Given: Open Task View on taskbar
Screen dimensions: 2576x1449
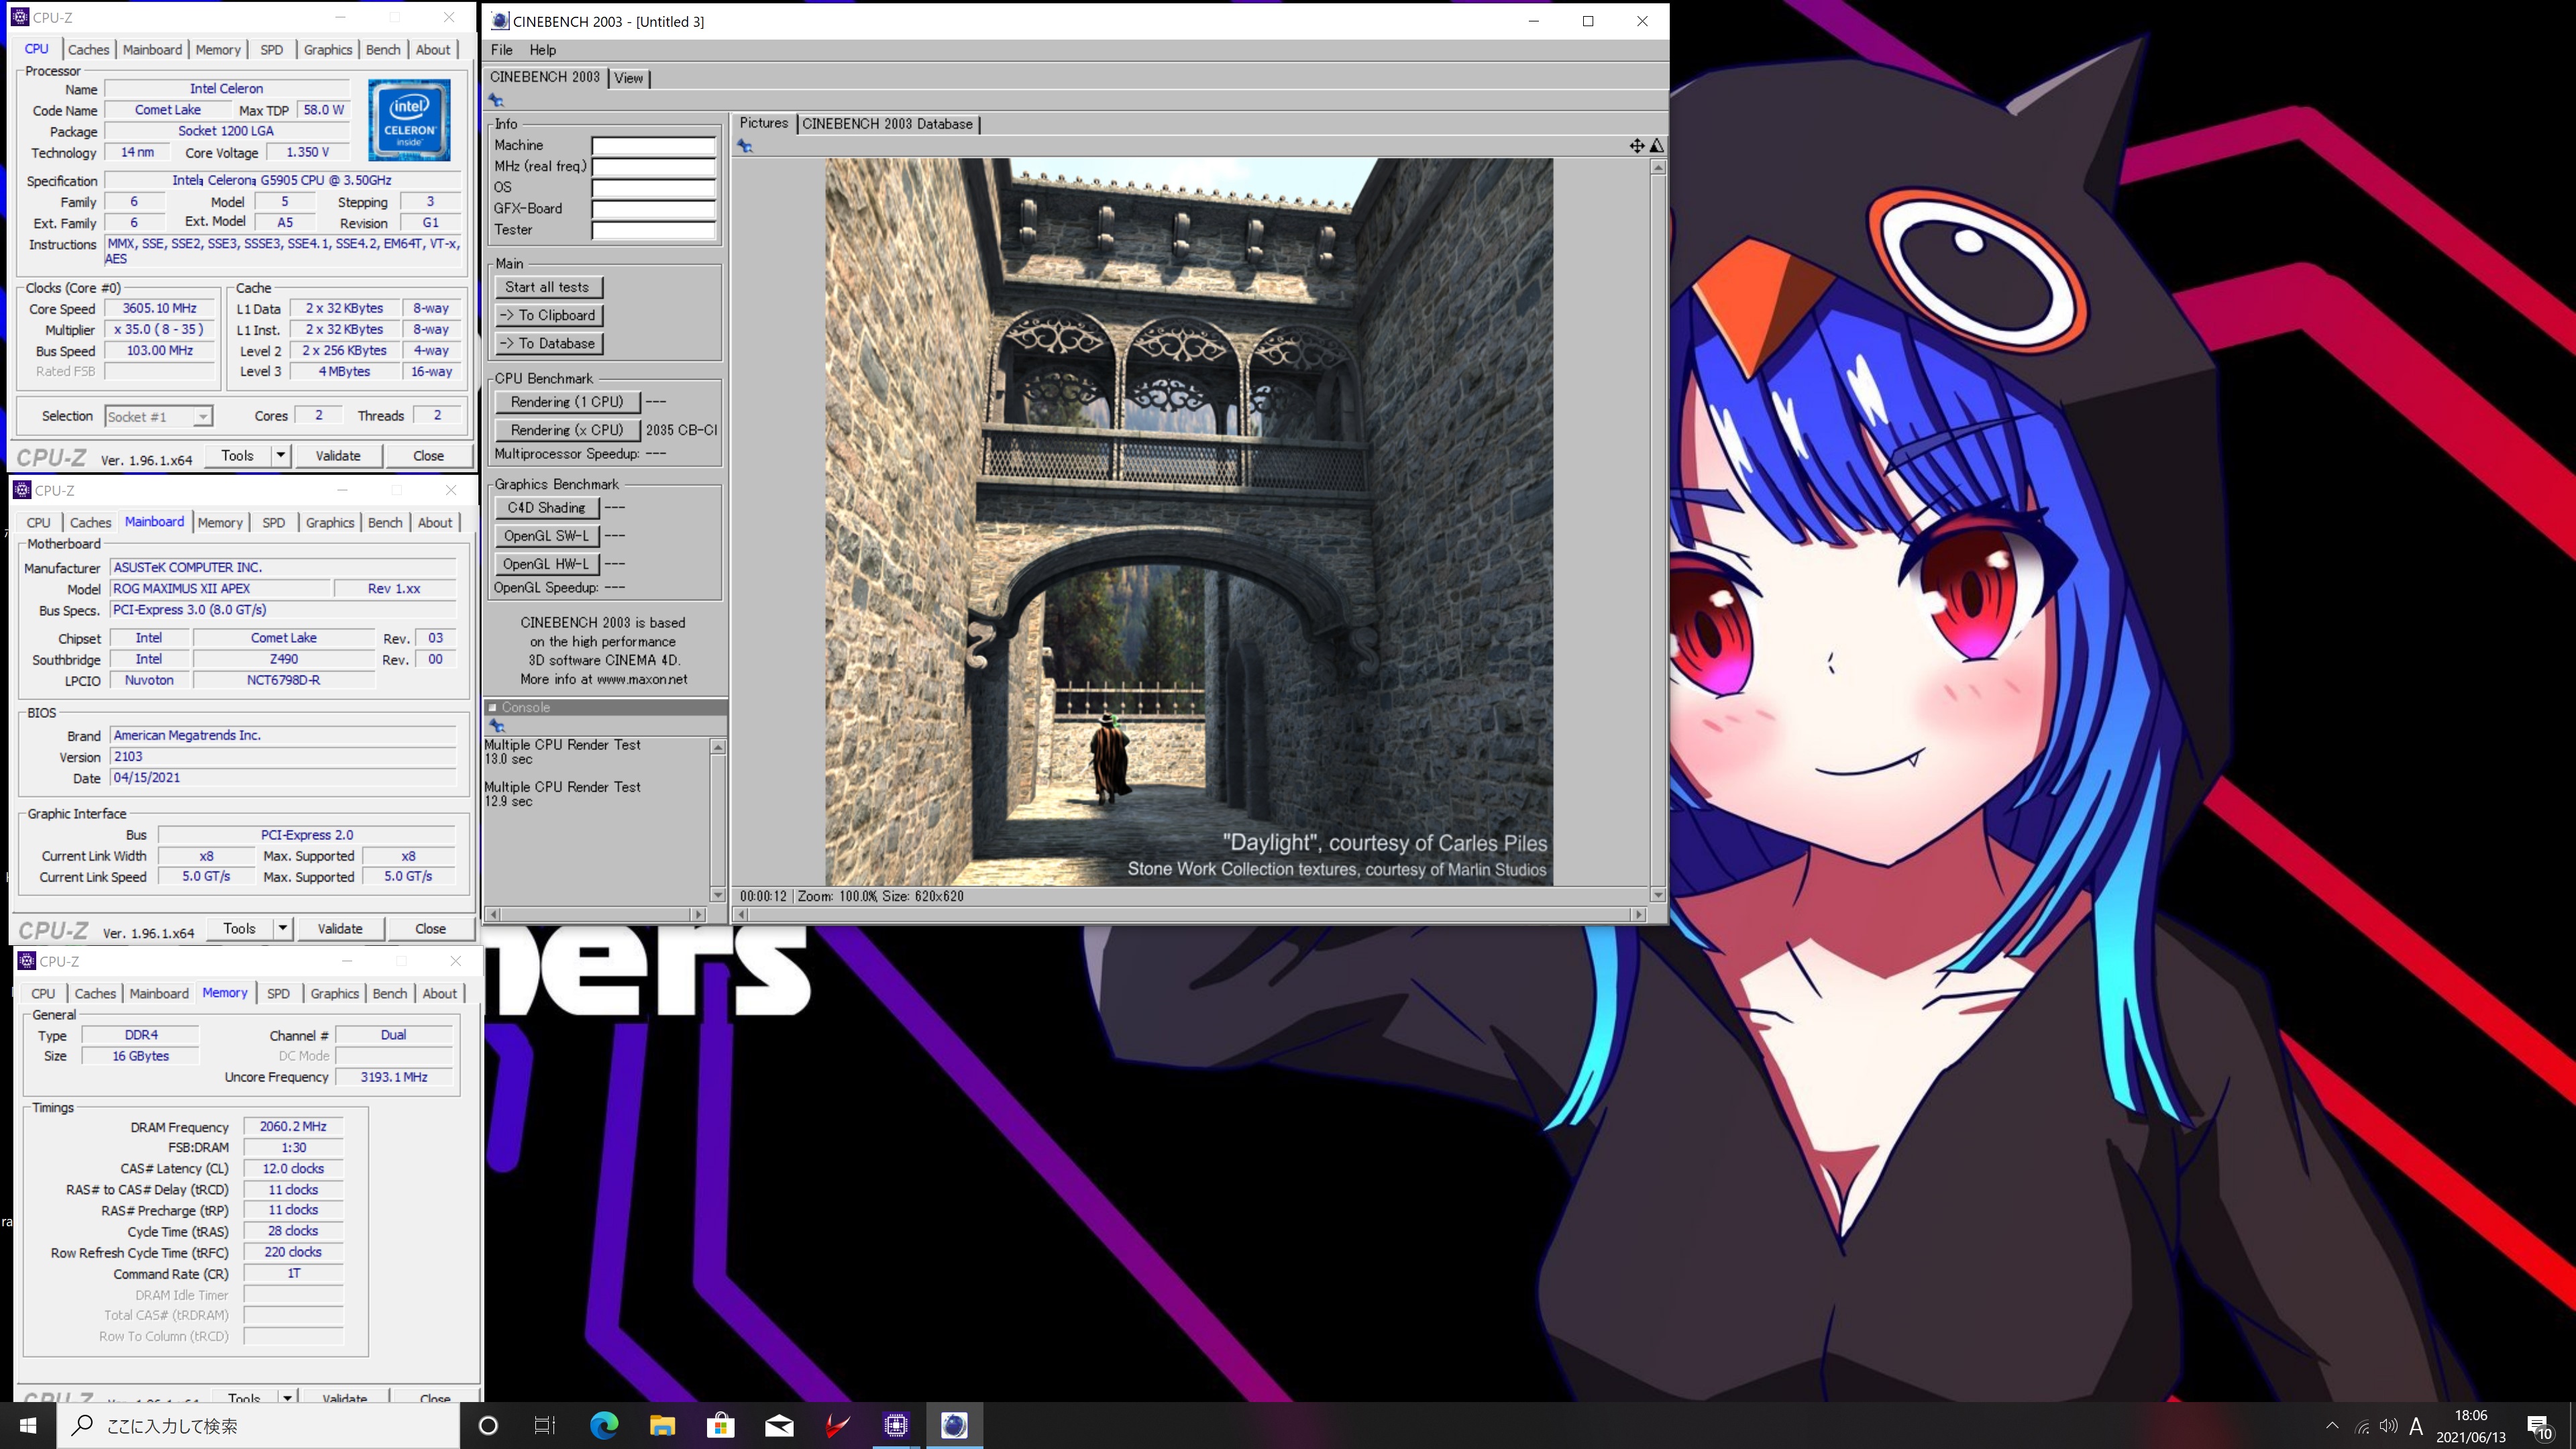Looking at the screenshot, I should 545,1425.
